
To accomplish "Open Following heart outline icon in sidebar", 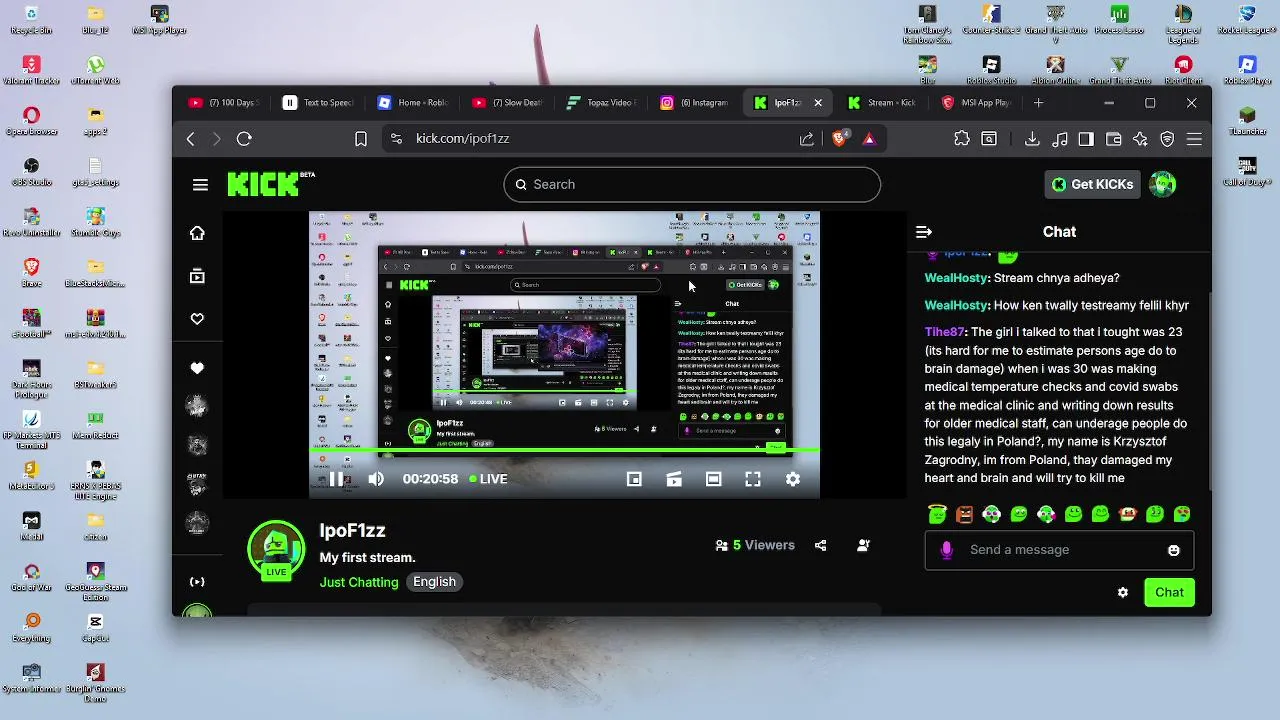I will [197, 319].
